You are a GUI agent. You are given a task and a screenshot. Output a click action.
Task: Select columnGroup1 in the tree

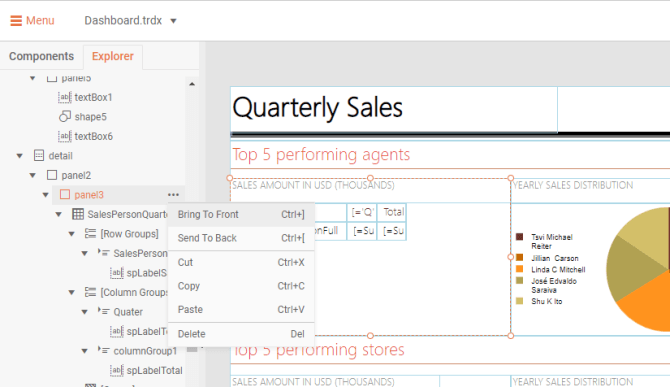coord(145,351)
